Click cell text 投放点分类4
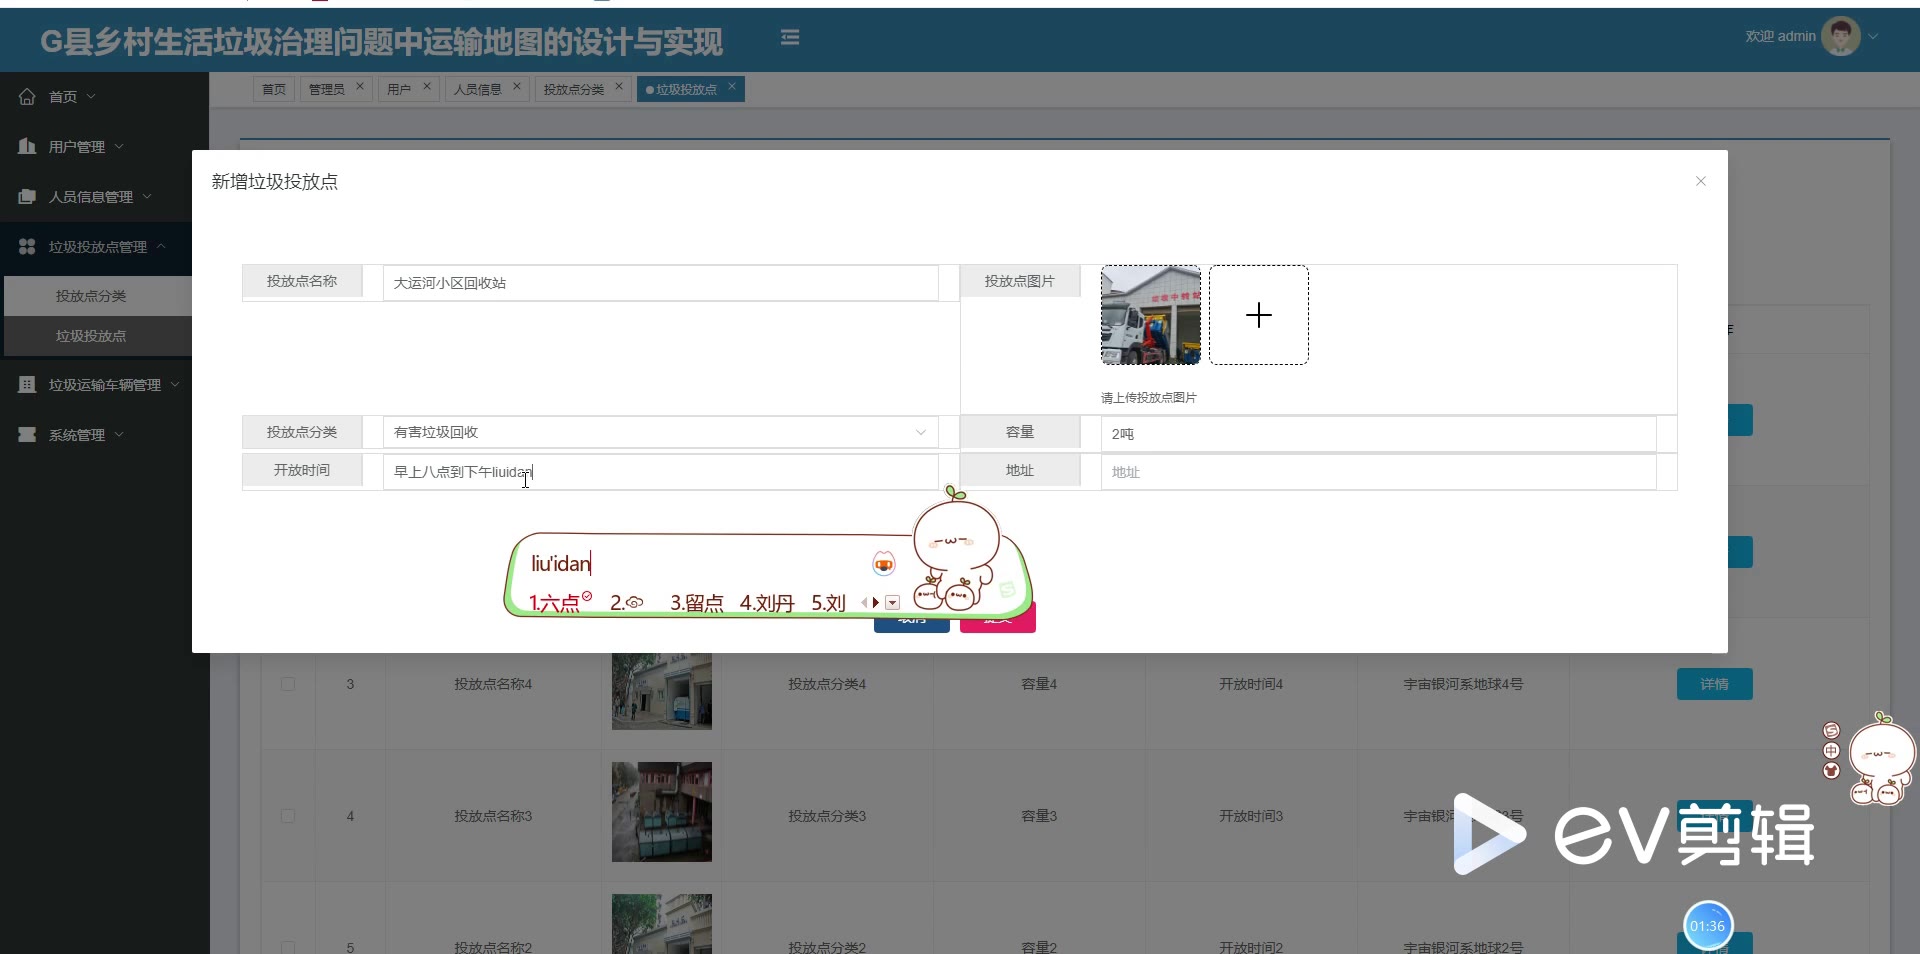This screenshot has width=1920, height=954. 827,684
